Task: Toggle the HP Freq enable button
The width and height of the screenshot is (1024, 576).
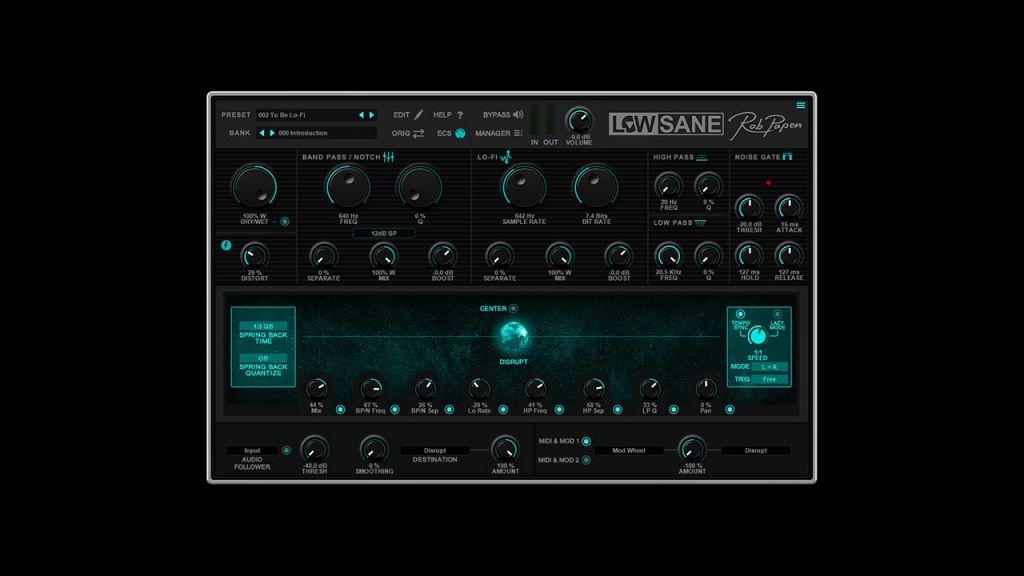Action: click(x=559, y=409)
